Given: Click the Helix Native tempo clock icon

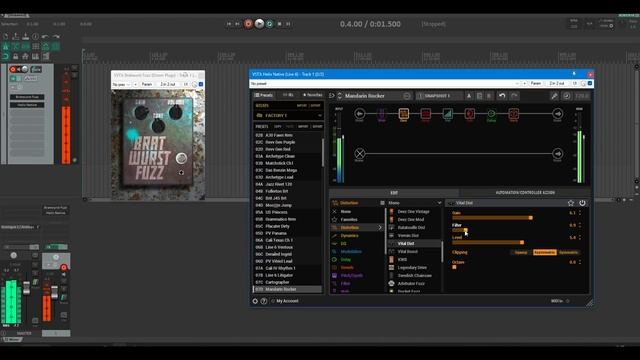Looking at the screenshot, I should point(567,96).
